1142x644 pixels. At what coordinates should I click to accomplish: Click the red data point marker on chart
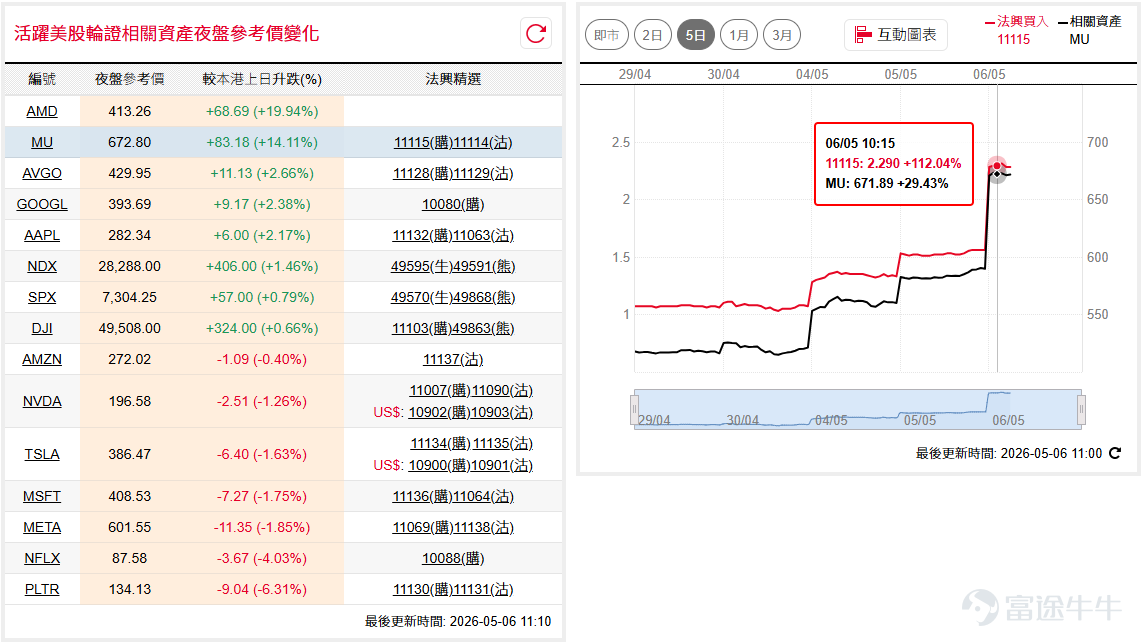[997, 166]
